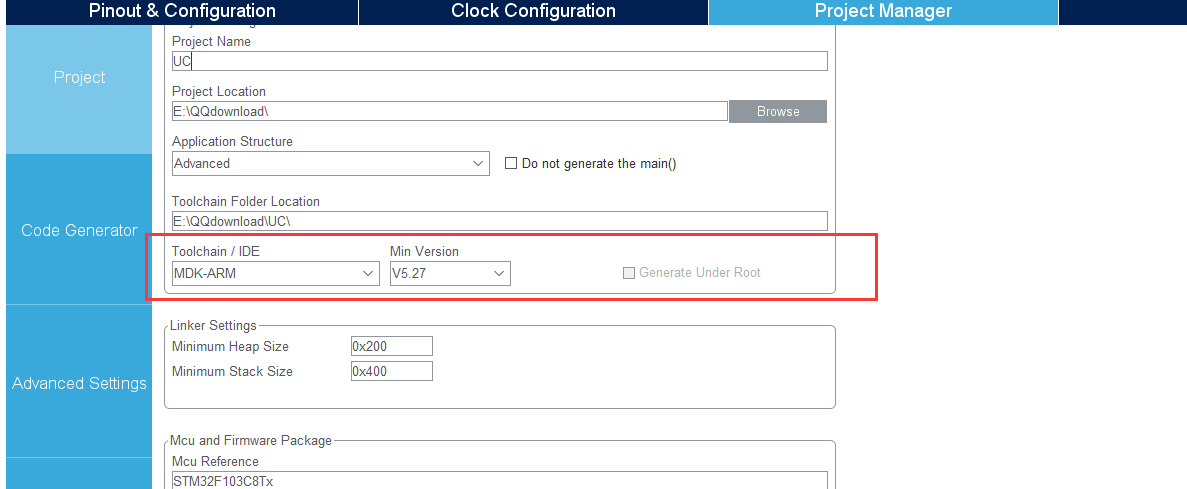This screenshot has height=489, width=1187.
Task: Open the Clock Configuration tab
Action: pyautogui.click(x=533, y=11)
